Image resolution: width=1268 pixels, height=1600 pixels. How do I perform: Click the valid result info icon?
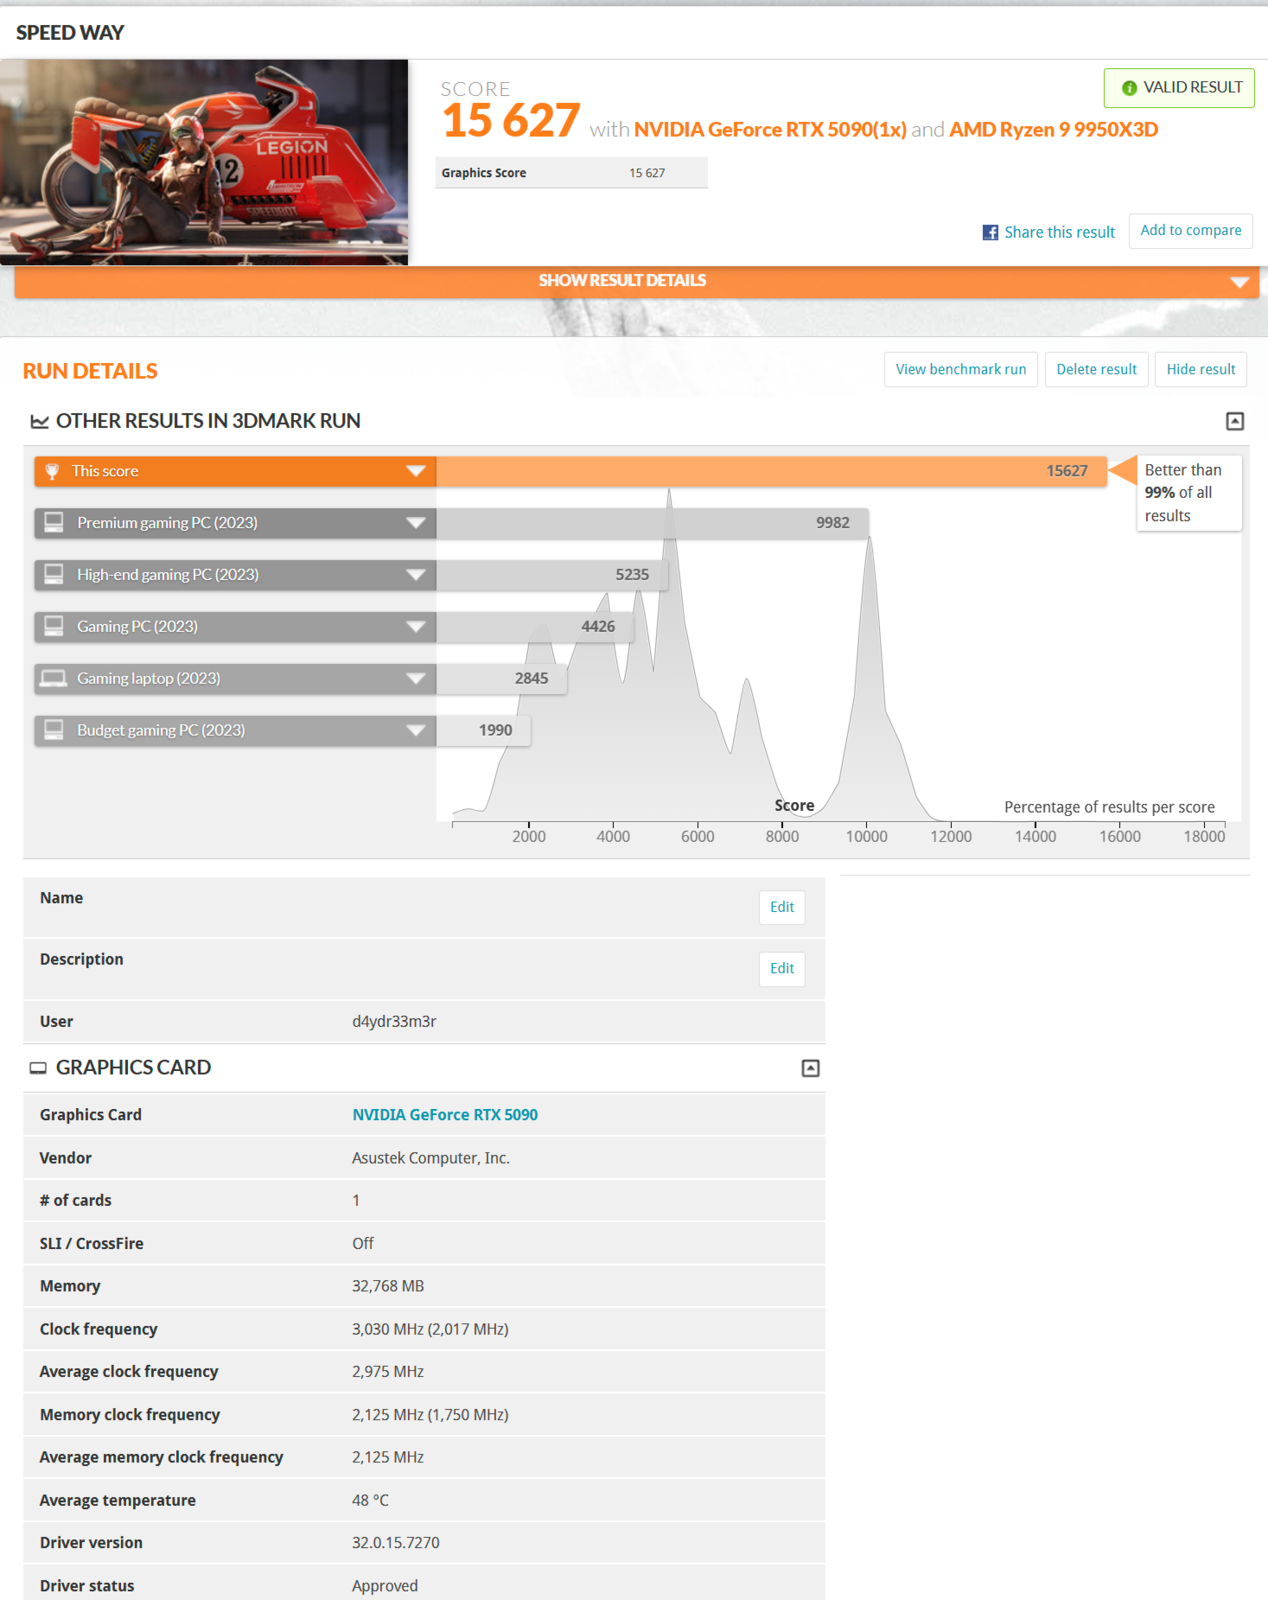pyautogui.click(x=1129, y=88)
